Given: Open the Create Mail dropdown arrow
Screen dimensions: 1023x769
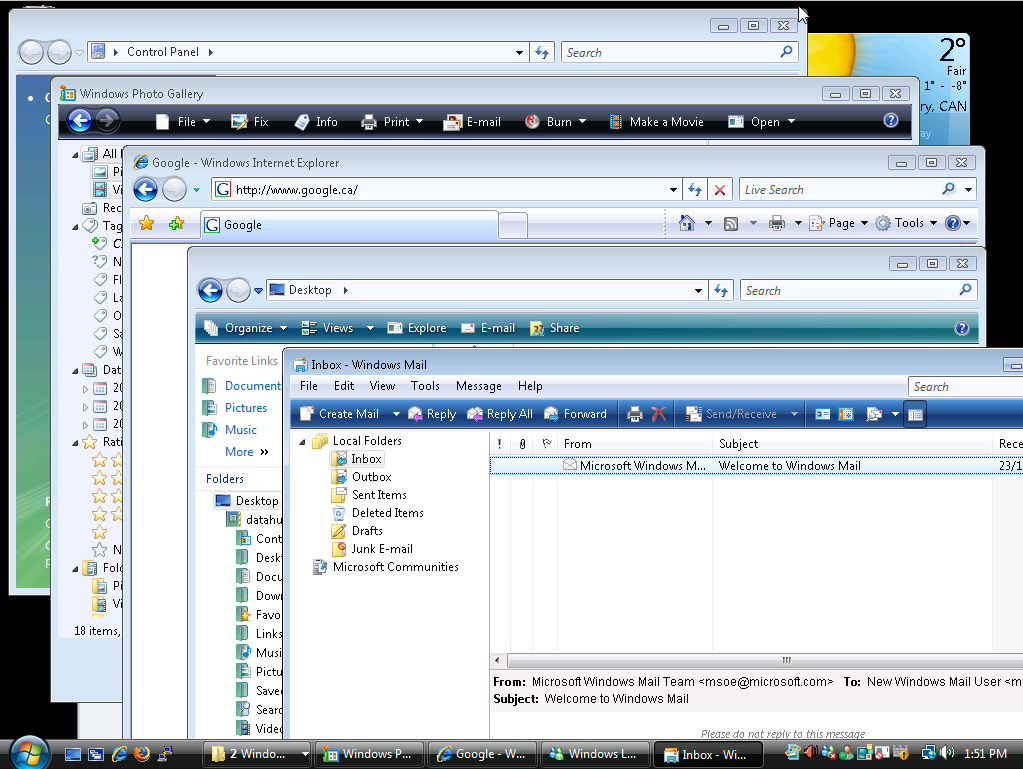Looking at the screenshot, I should coord(396,414).
